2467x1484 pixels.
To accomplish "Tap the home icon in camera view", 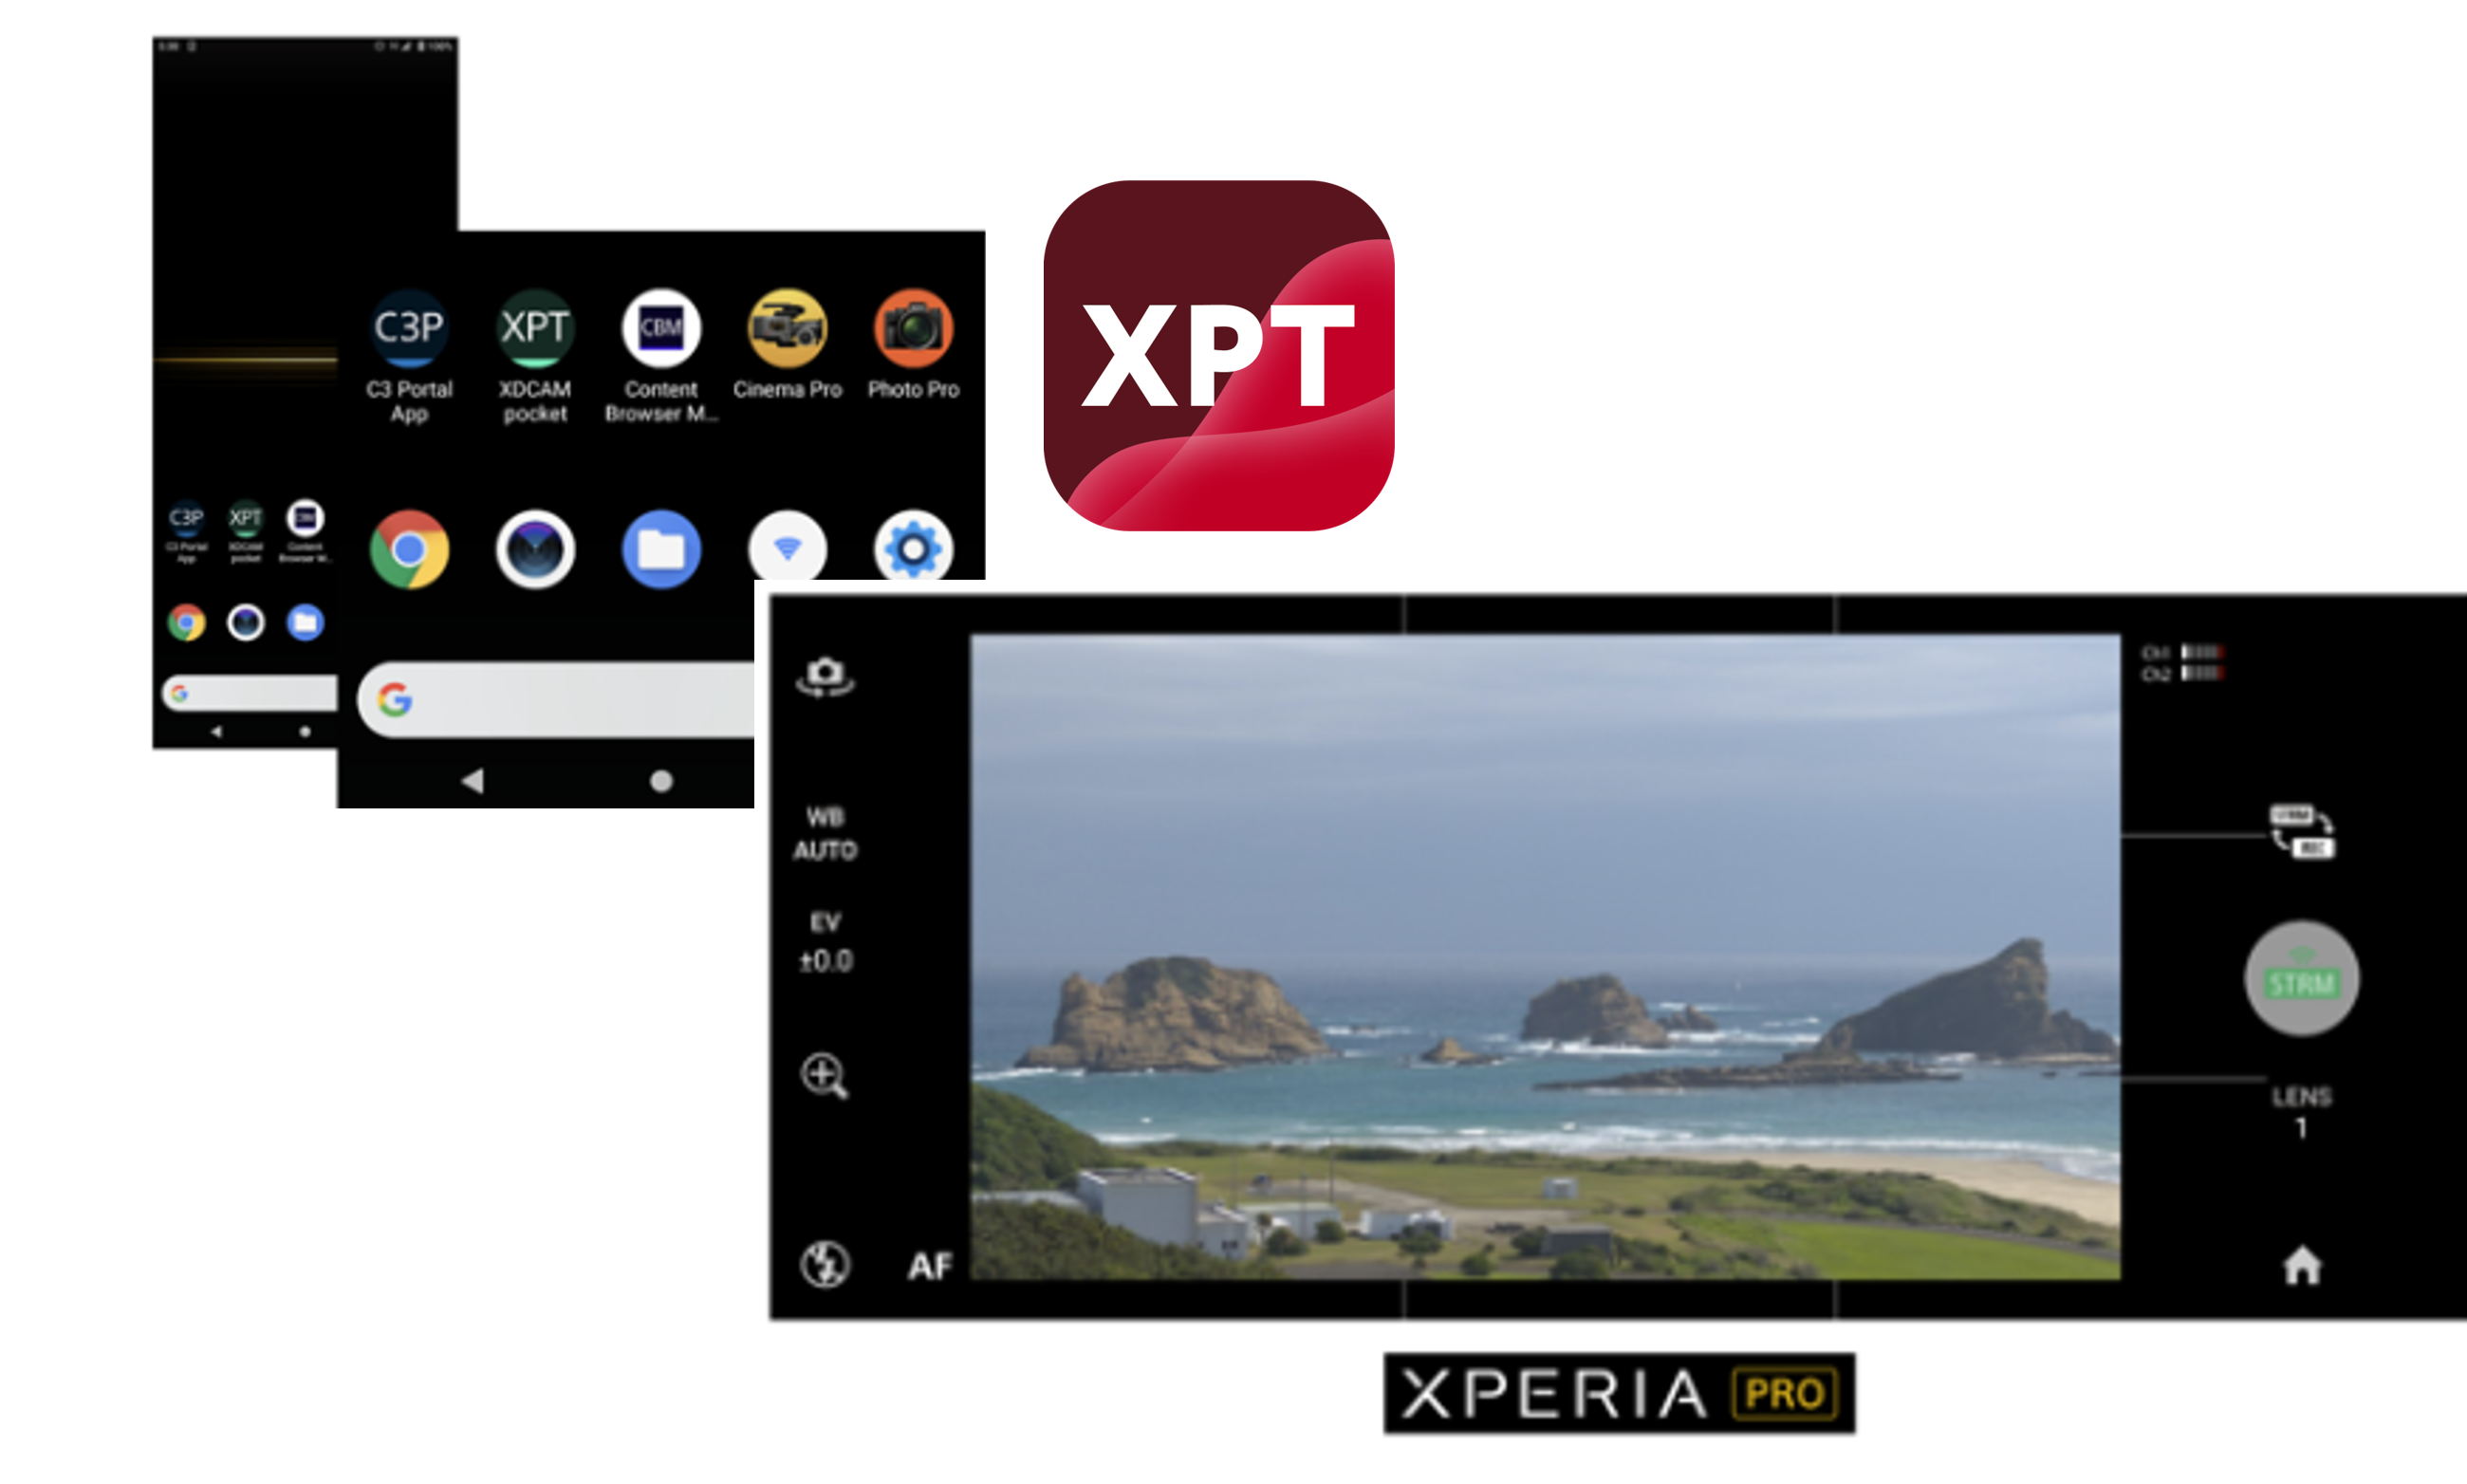I will coord(2301,1266).
